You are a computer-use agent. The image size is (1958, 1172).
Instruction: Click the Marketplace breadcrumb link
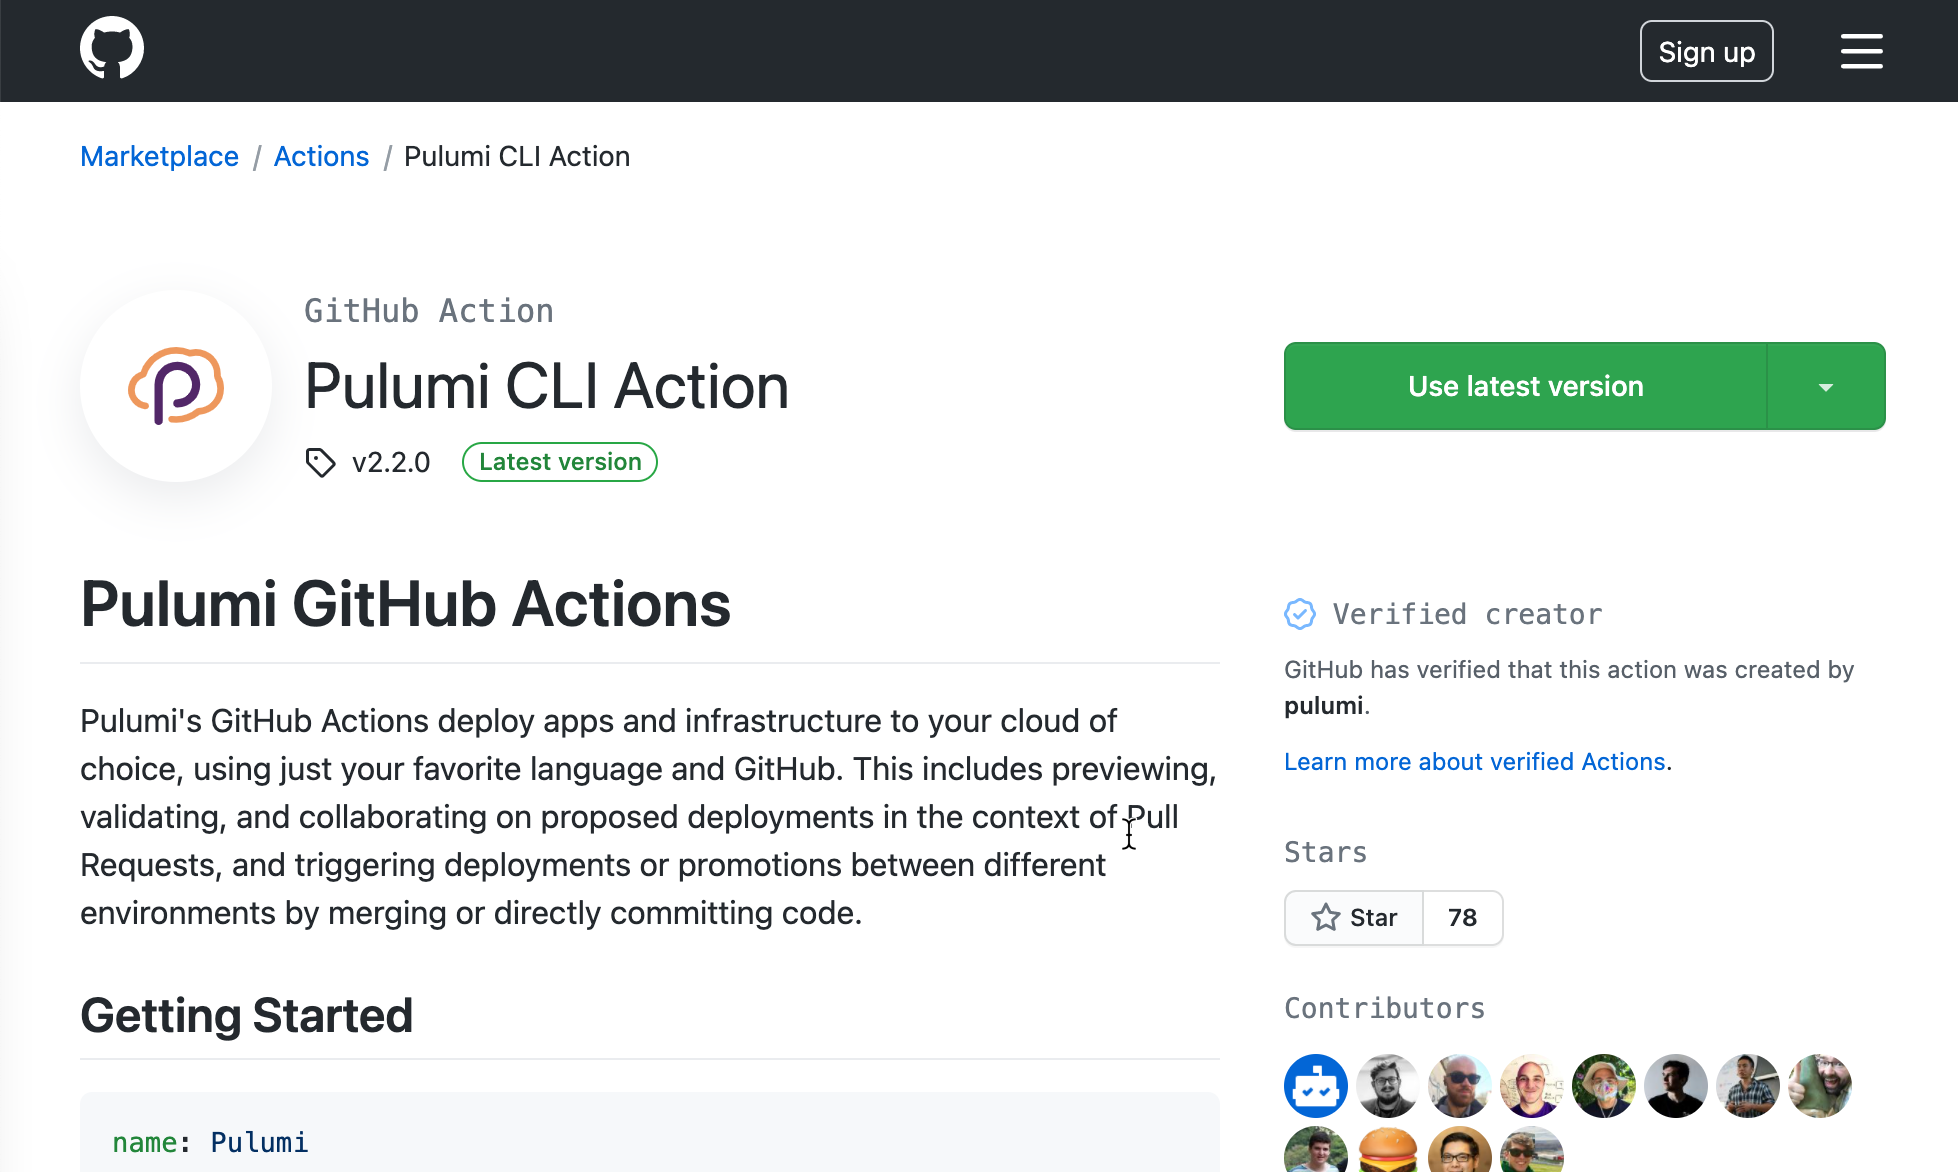click(159, 156)
